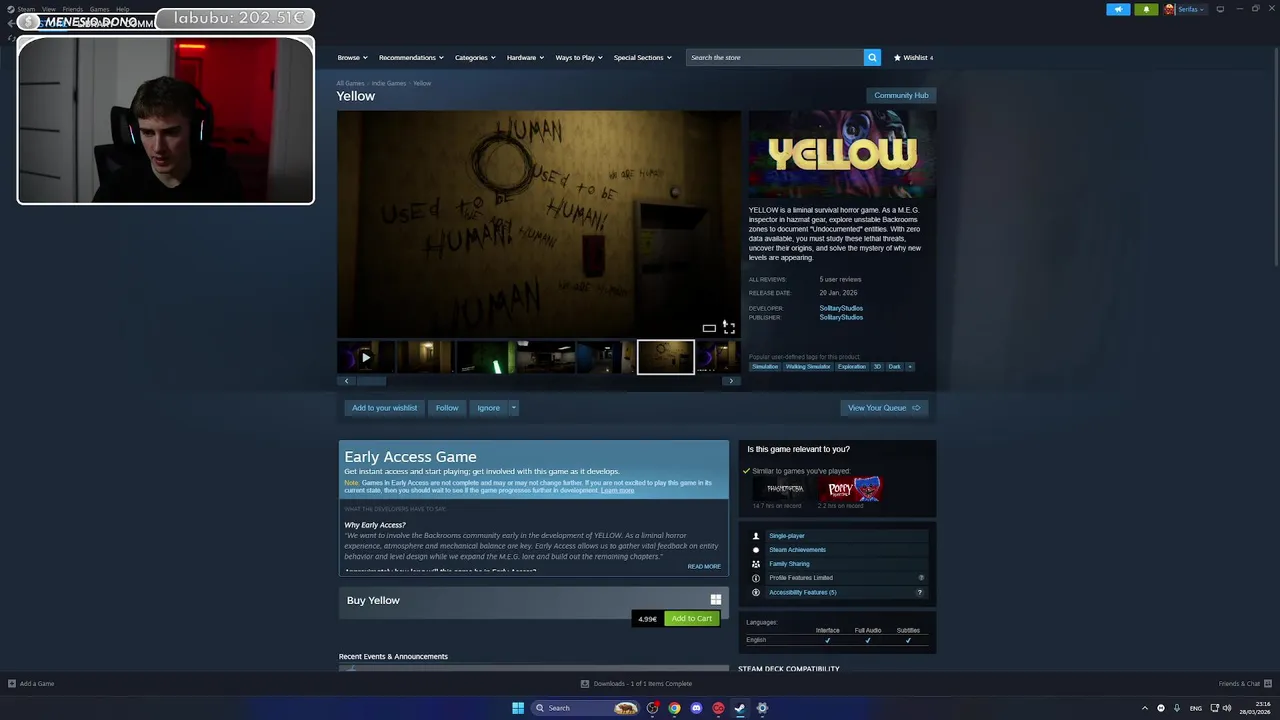This screenshot has height=720, width=1280.
Task: Open Early Access Learn more link
Action: [x=617, y=491]
